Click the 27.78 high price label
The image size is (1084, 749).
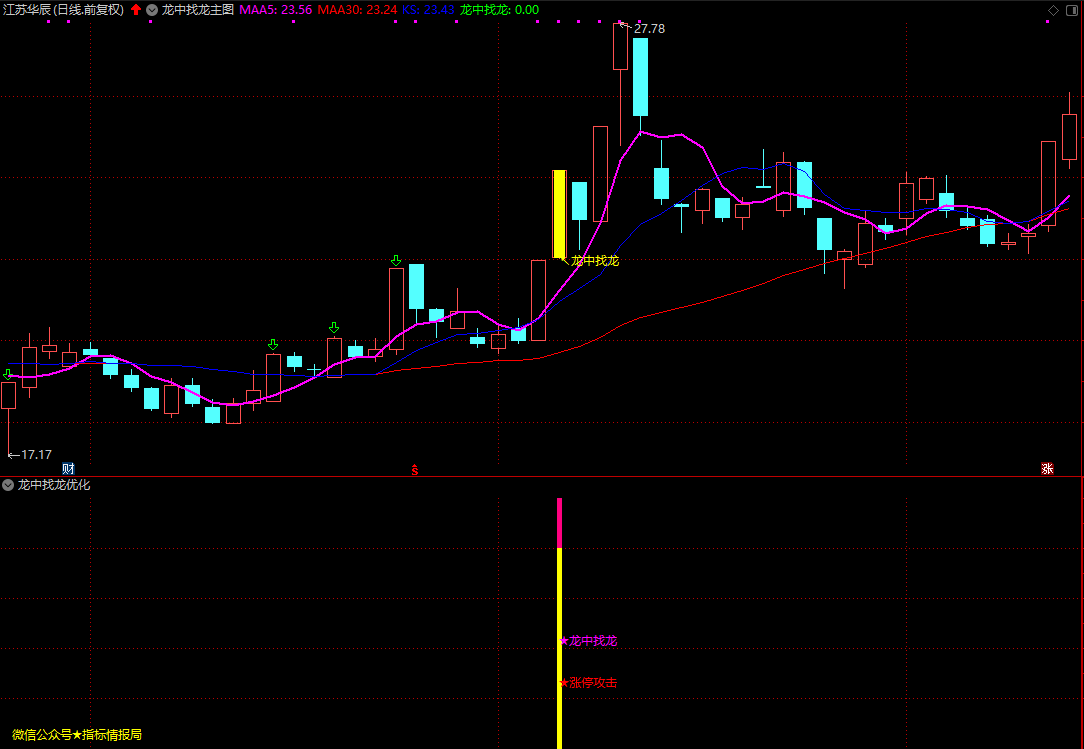(648, 28)
